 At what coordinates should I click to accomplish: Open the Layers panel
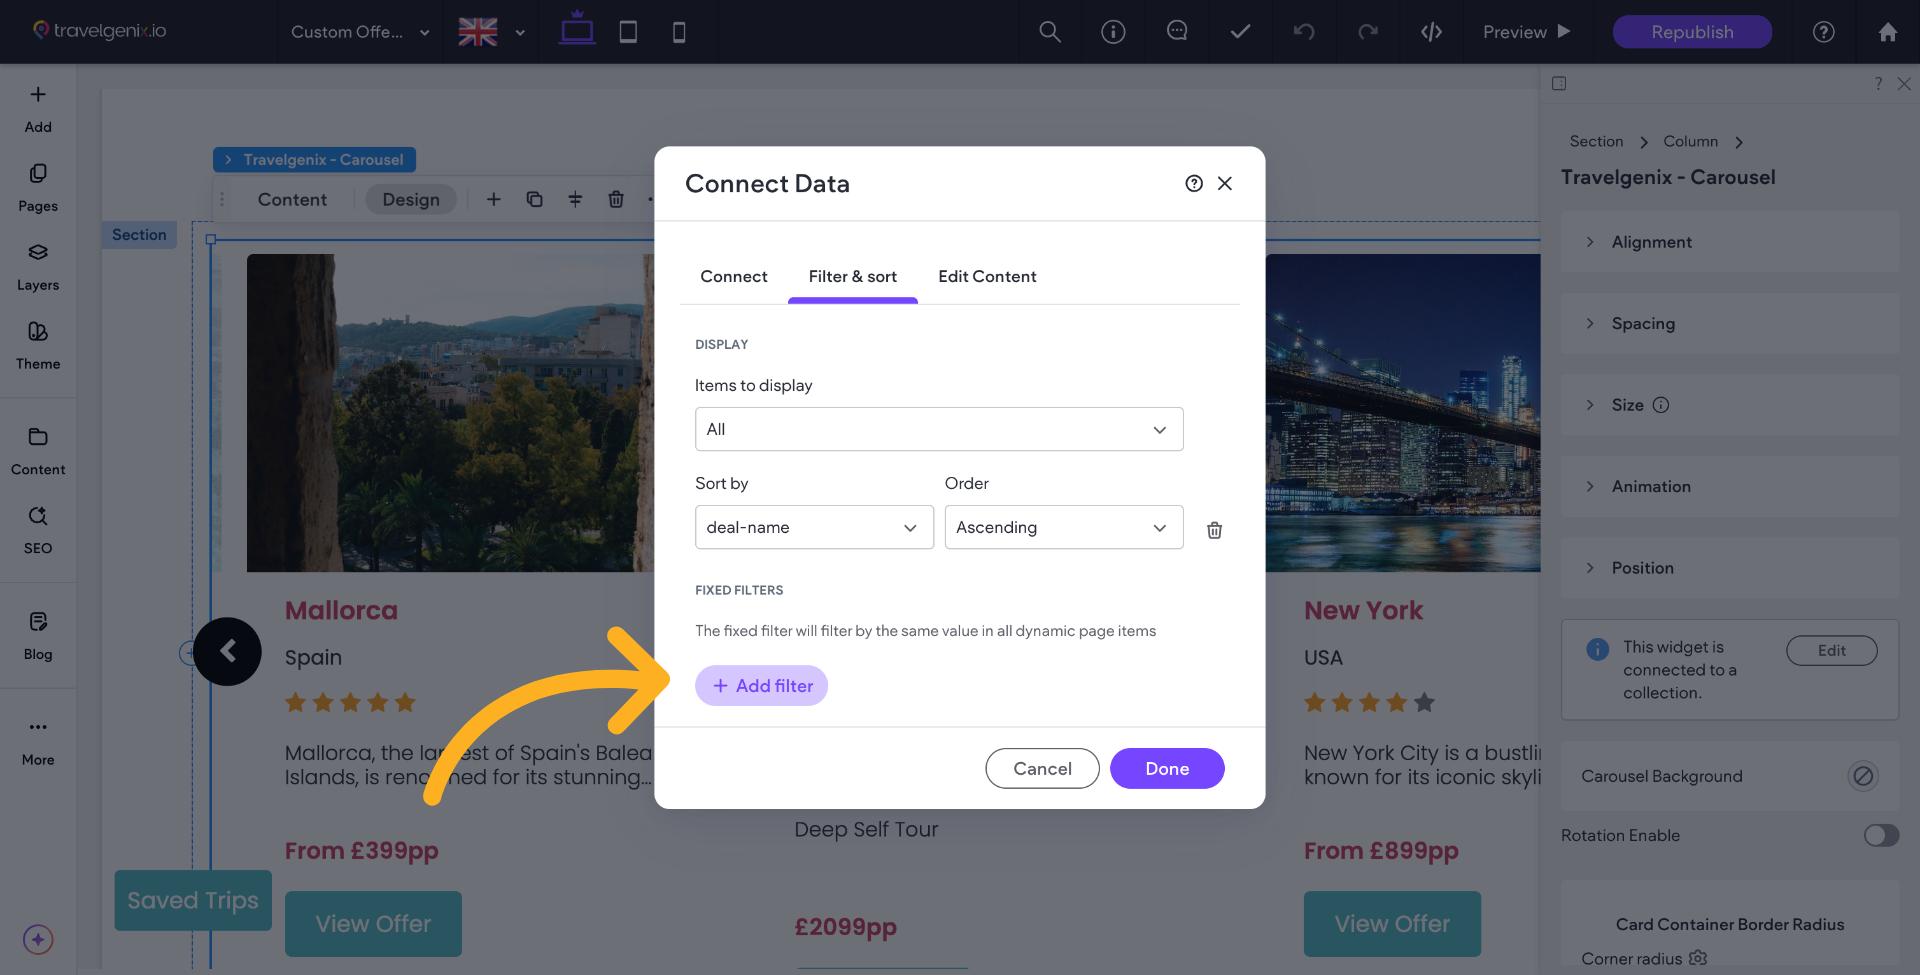[x=38, y=267]
